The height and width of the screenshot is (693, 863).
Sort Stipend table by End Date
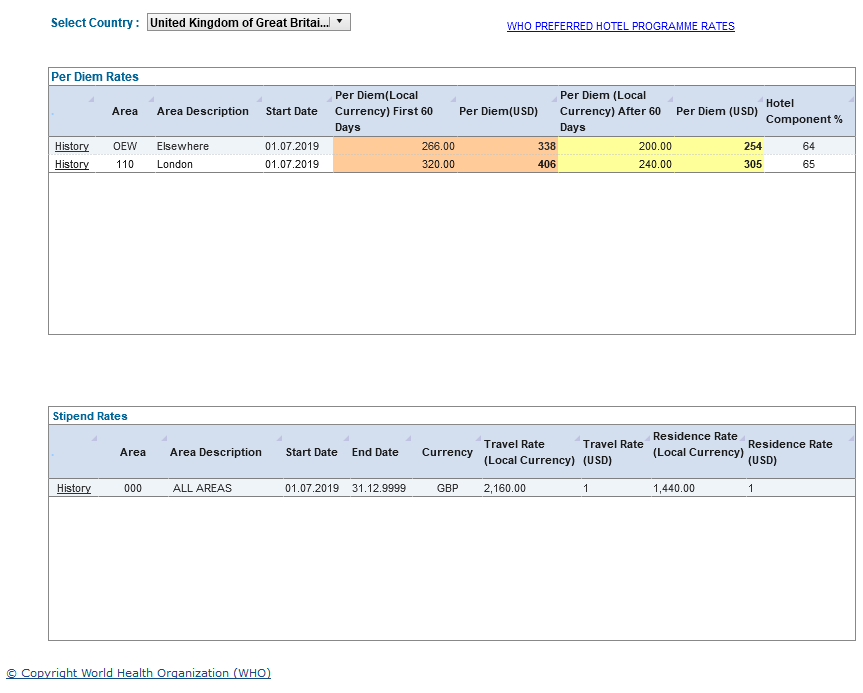click(x=375, y=452)
